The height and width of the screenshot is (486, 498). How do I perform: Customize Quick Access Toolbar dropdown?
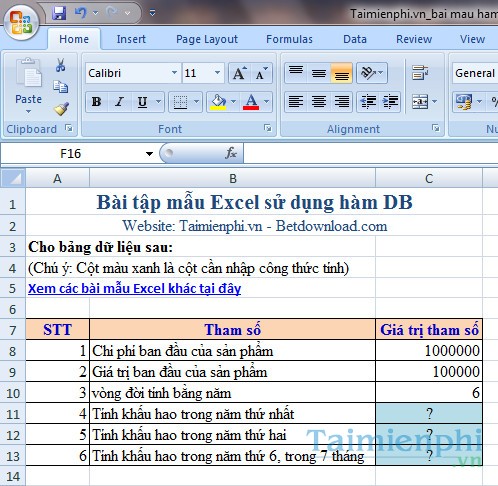click(152, 13)
